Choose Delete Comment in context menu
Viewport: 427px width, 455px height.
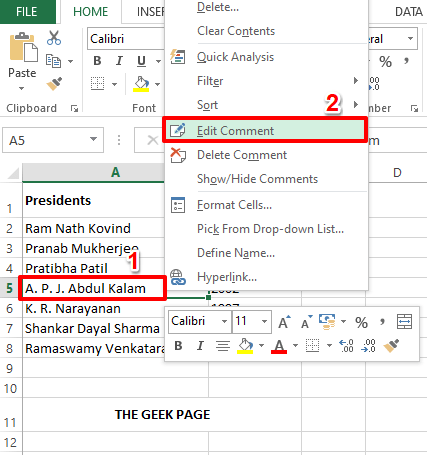242,155
